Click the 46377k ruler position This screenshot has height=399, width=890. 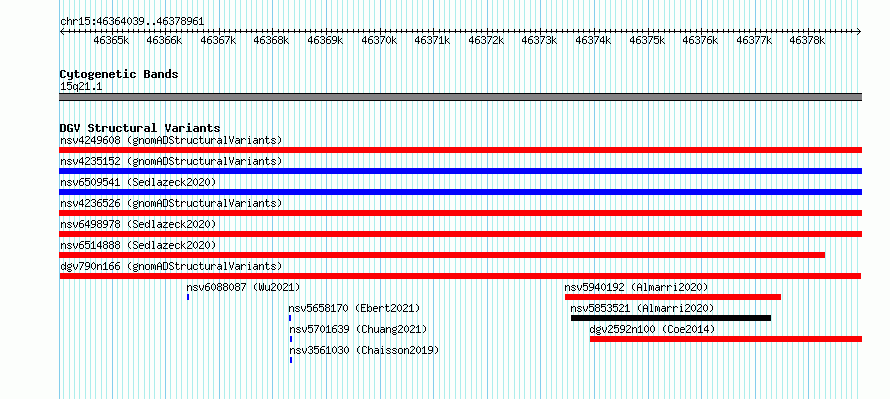pyautogui.click(x=754, y=40)
